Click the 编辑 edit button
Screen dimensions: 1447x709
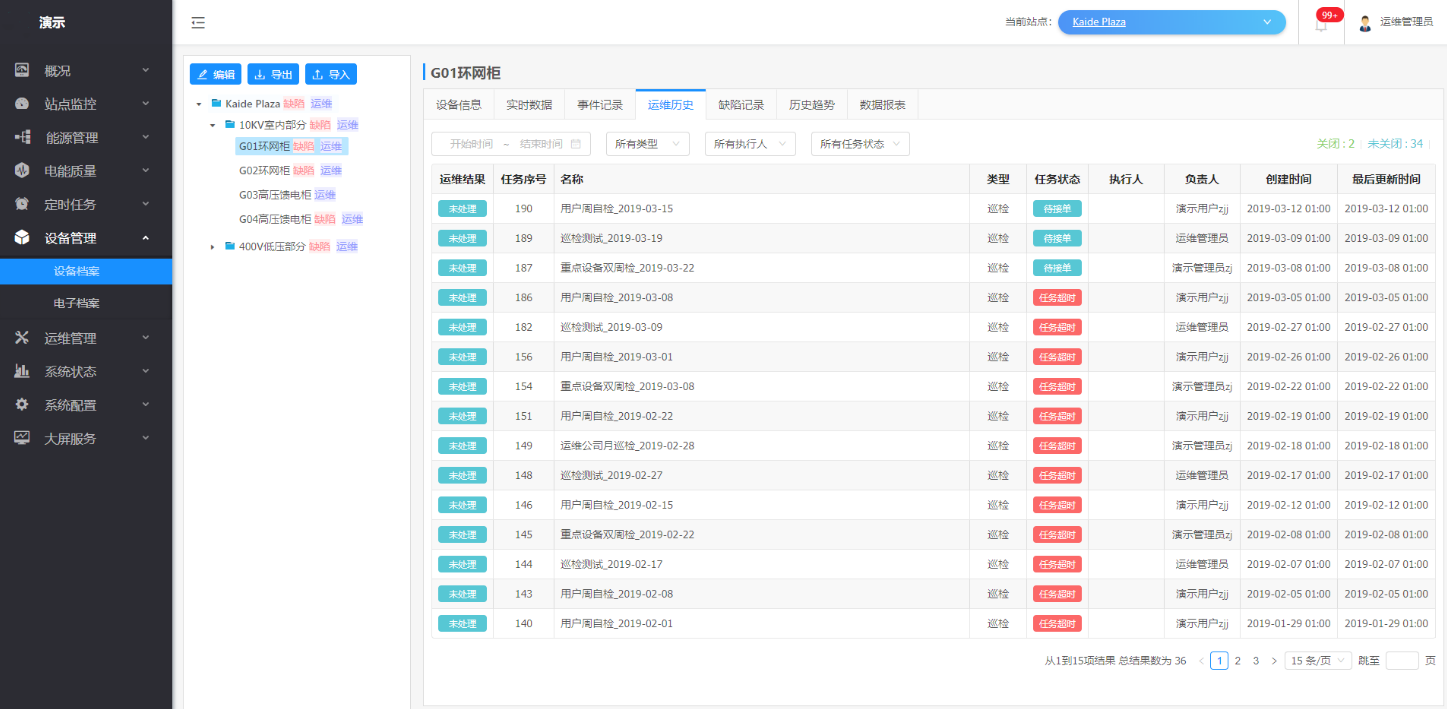pos(215,74)
